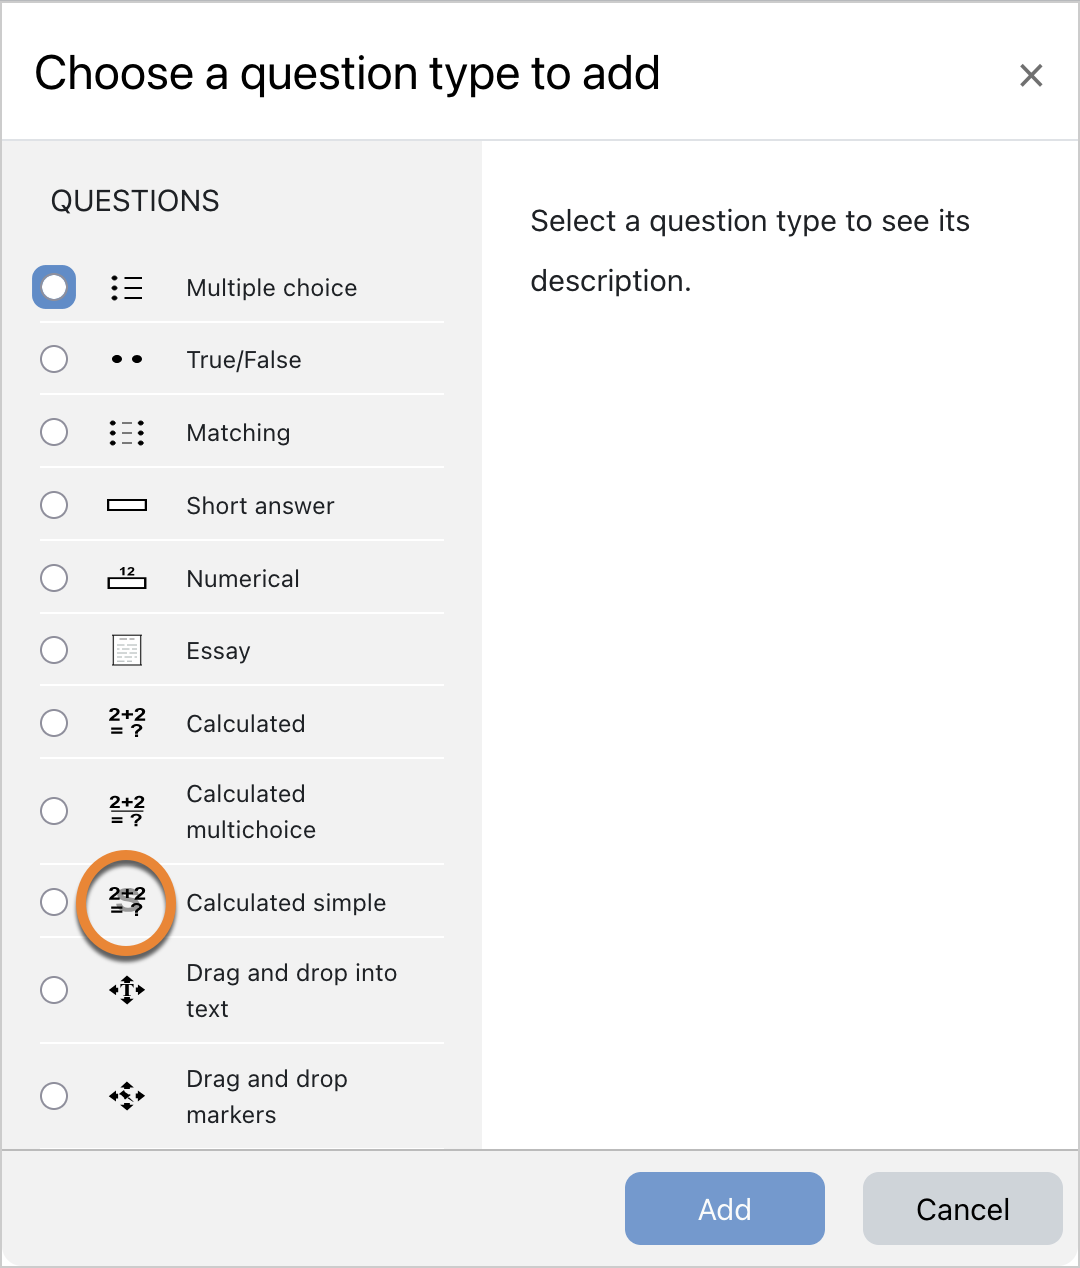Screen dimensions: 1080x1268
Task: Pick the Matching question type label
Action: (238, 433)
